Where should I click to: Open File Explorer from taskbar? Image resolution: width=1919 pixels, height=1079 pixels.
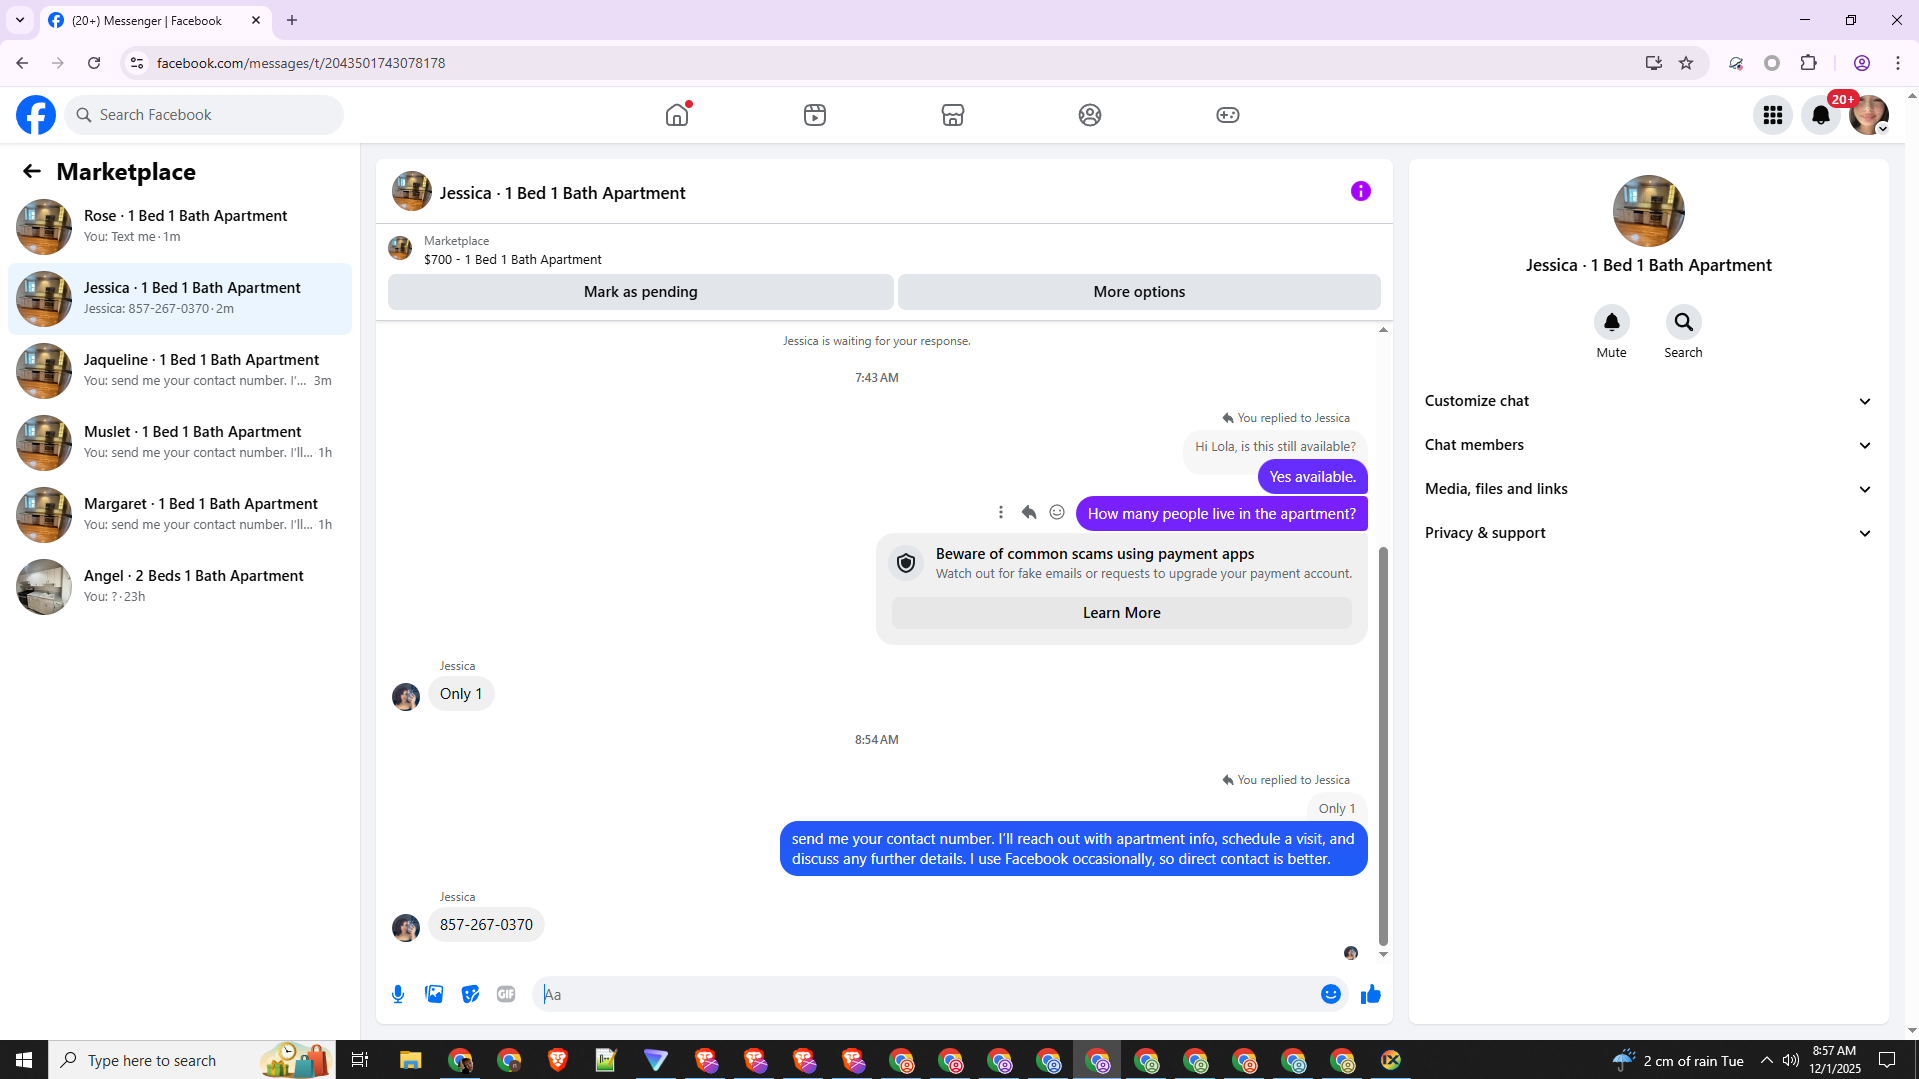[x=411, y=1060]
